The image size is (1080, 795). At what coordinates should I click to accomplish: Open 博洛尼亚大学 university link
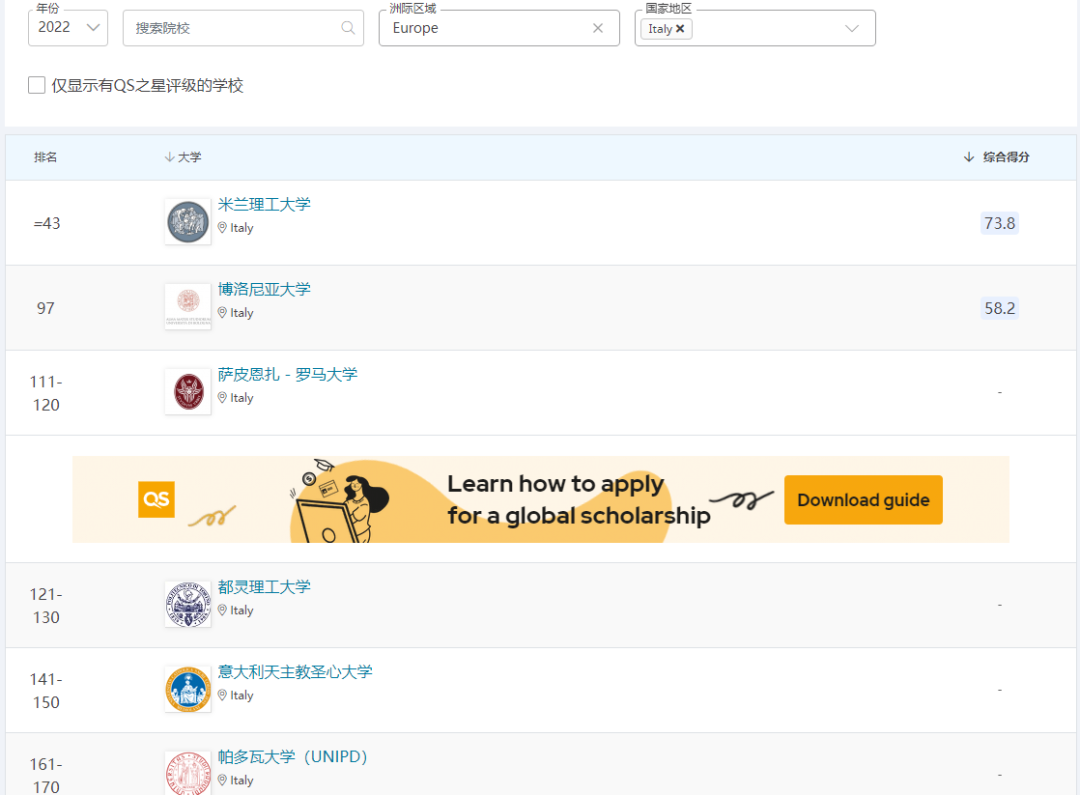click(x=264, y=289)
